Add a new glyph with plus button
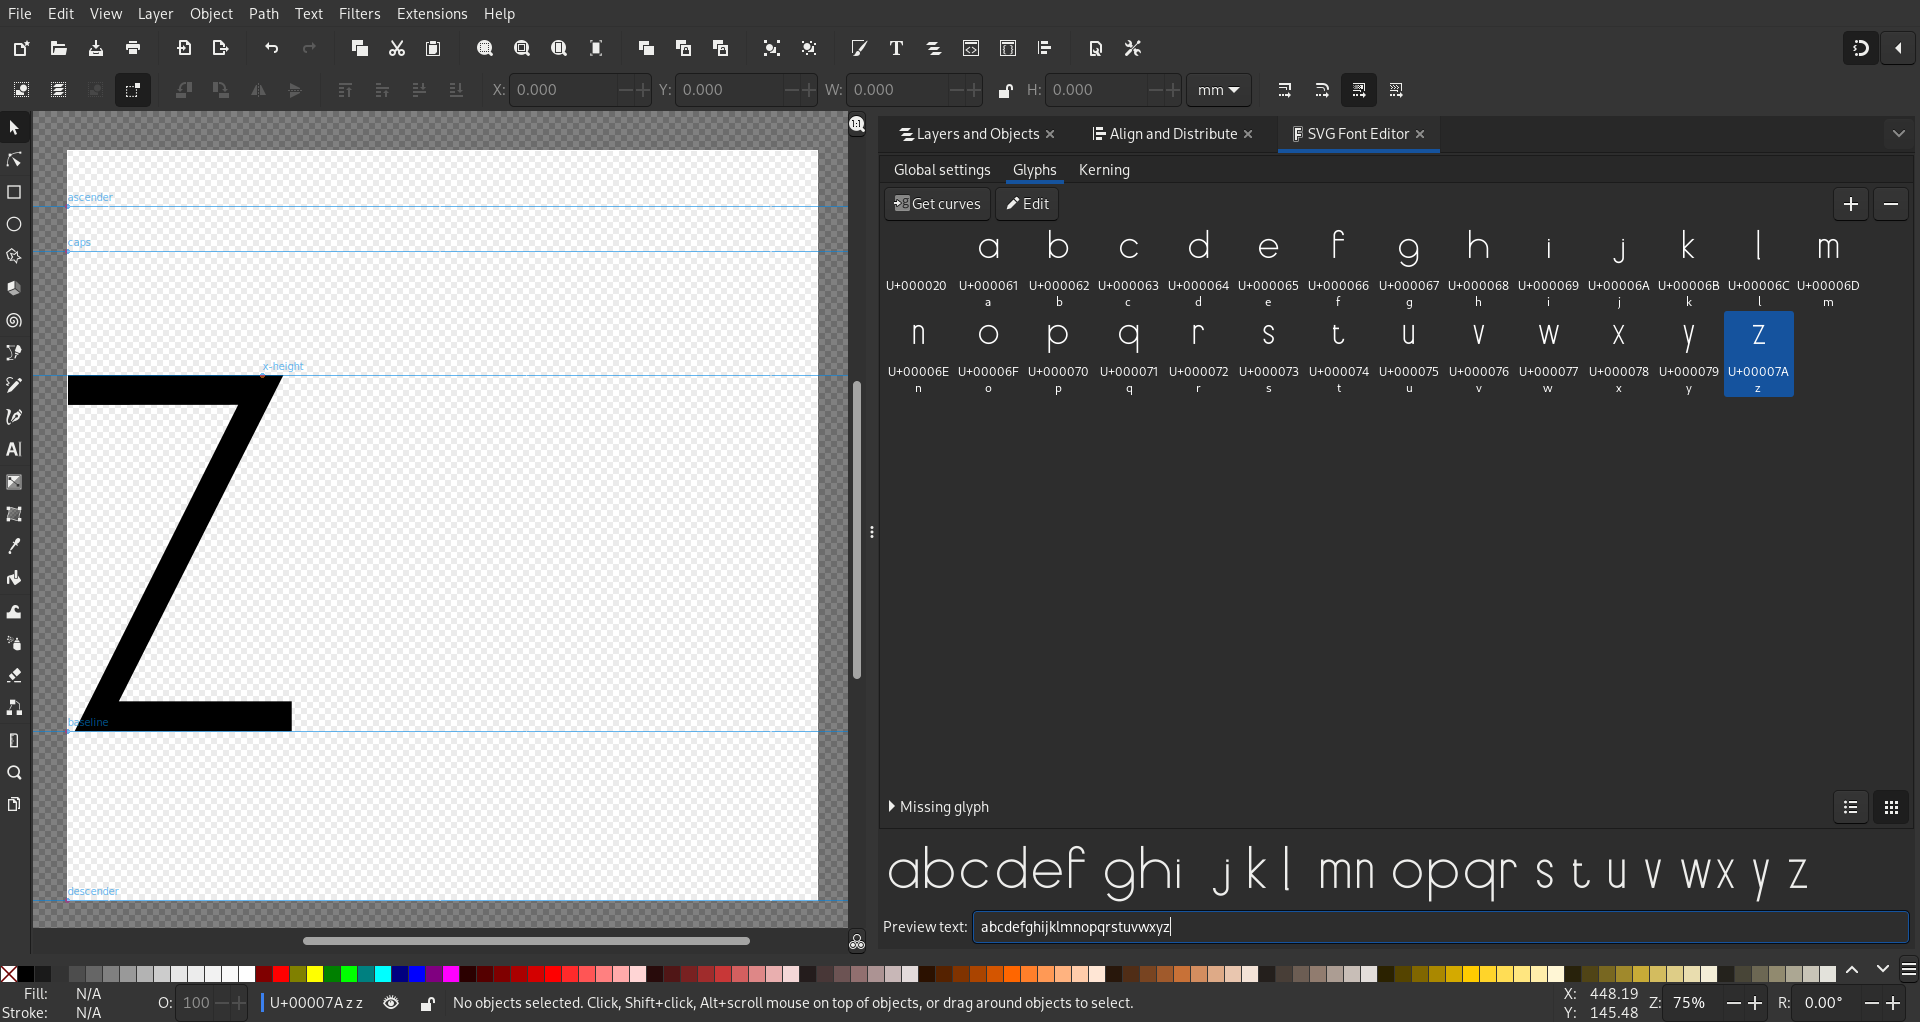The height and width of the screenshot is (1022, 1920). pyautogui.click(x=1851, y=204)
